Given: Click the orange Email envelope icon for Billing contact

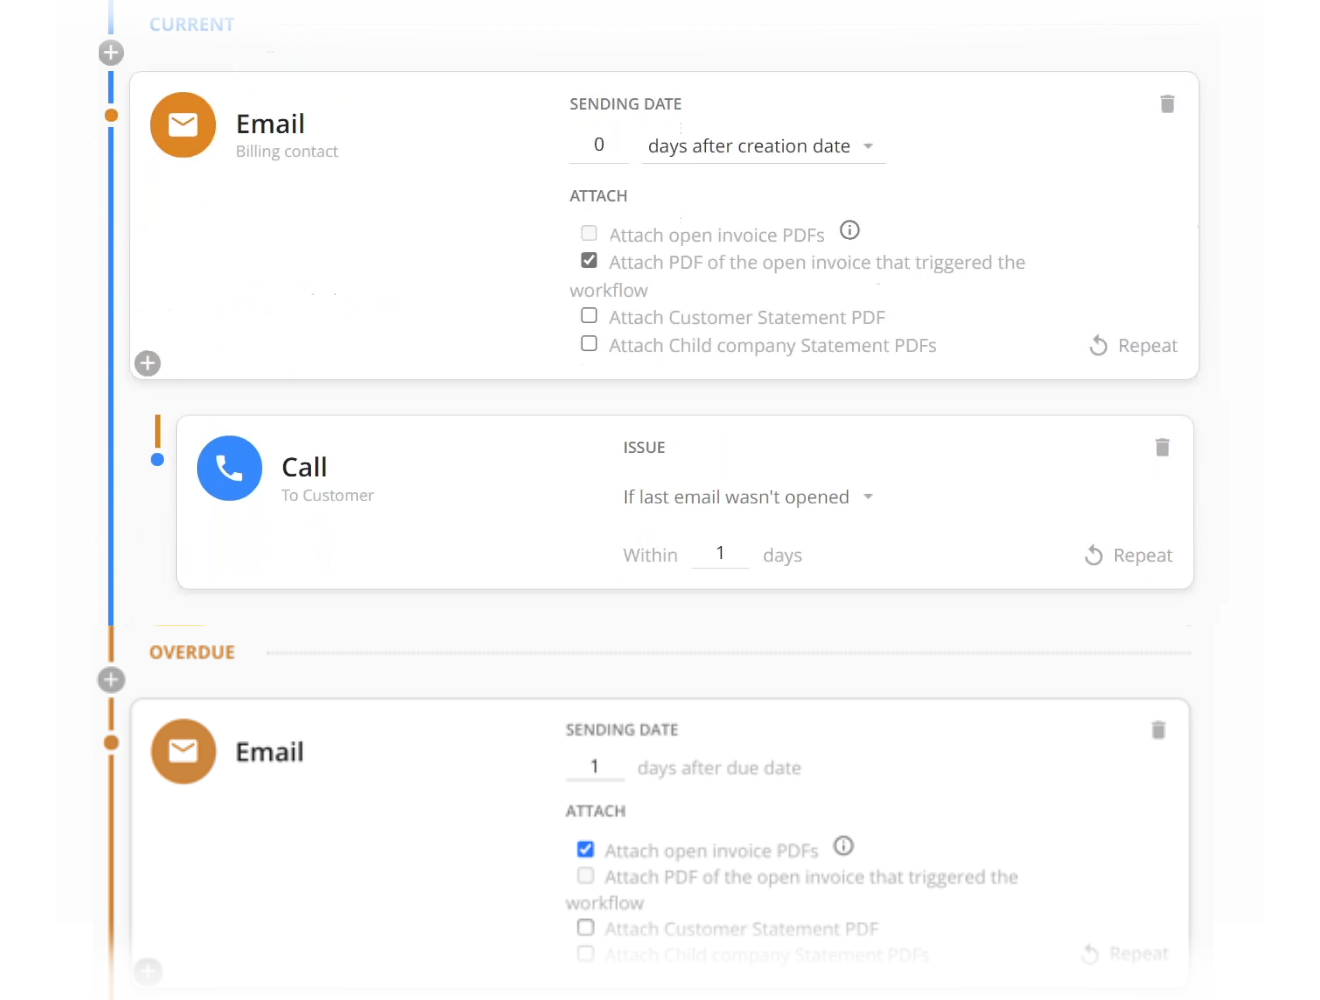Looking at the screenshot, I should coord(183,125).
